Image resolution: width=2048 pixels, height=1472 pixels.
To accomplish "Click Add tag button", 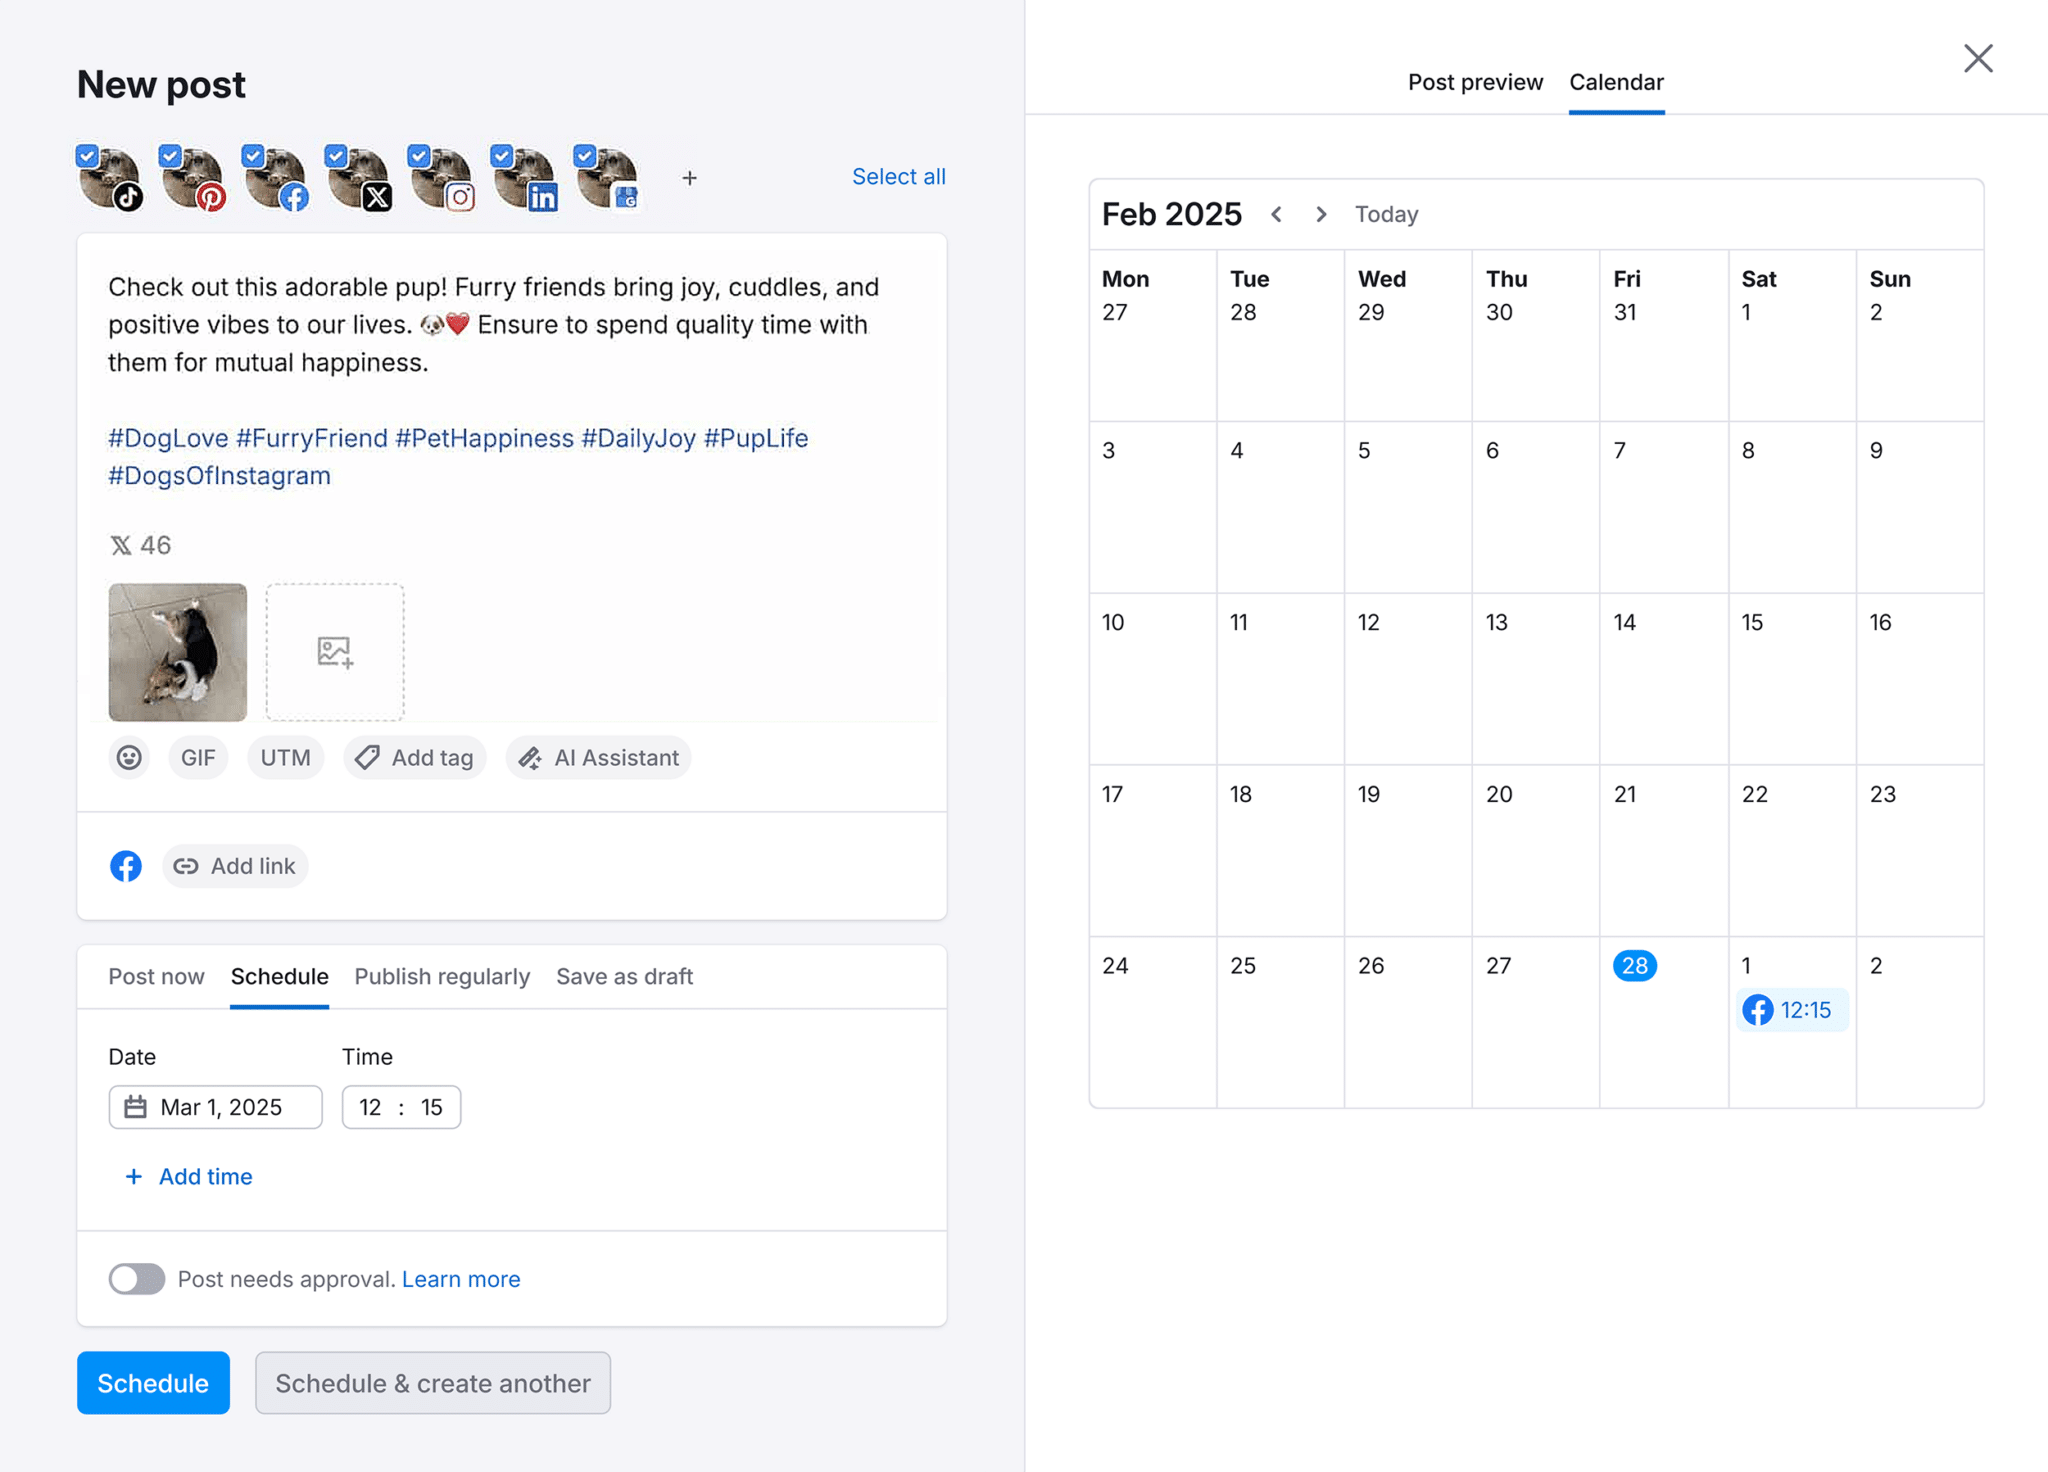I will tap(414, 758).
